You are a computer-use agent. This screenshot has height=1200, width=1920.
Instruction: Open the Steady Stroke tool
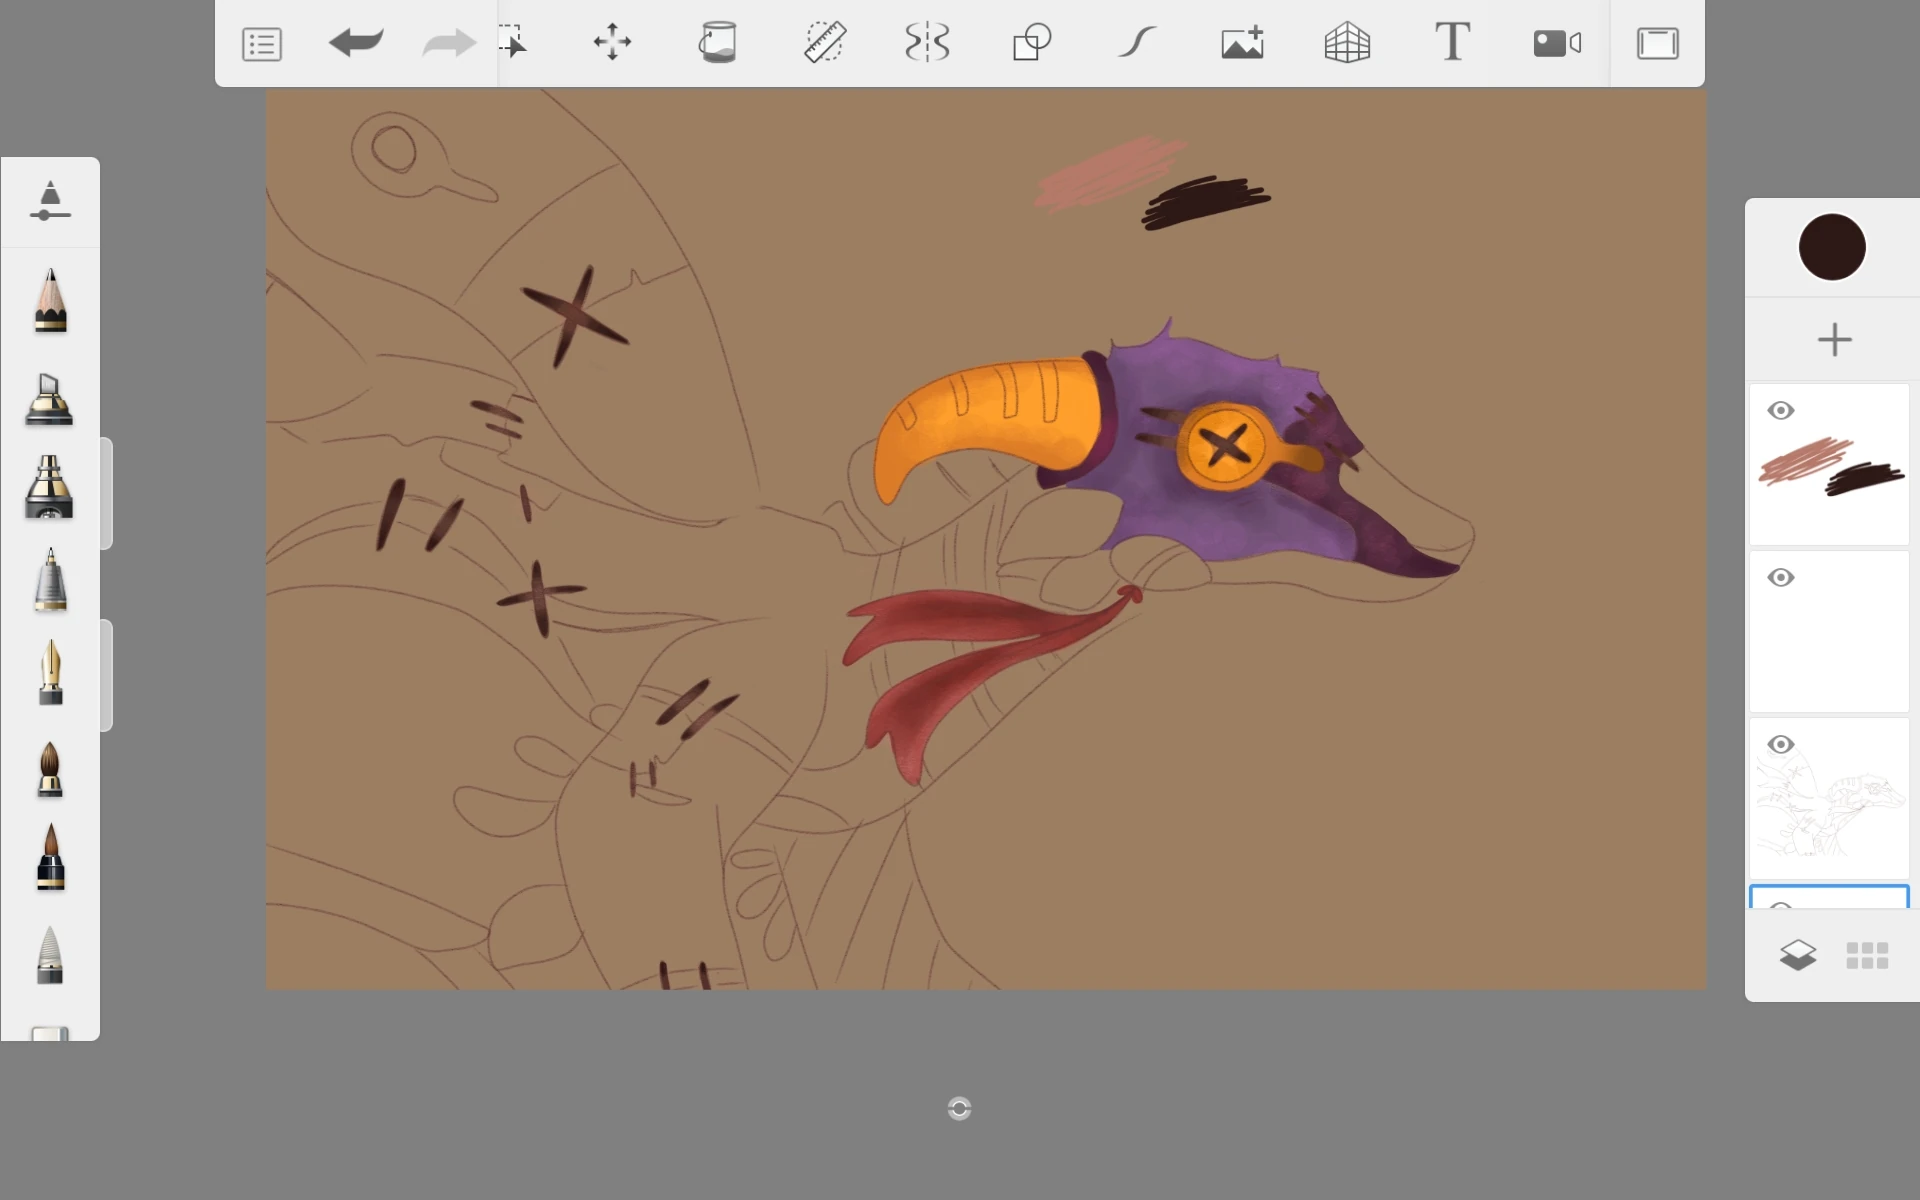point(1137,43)
